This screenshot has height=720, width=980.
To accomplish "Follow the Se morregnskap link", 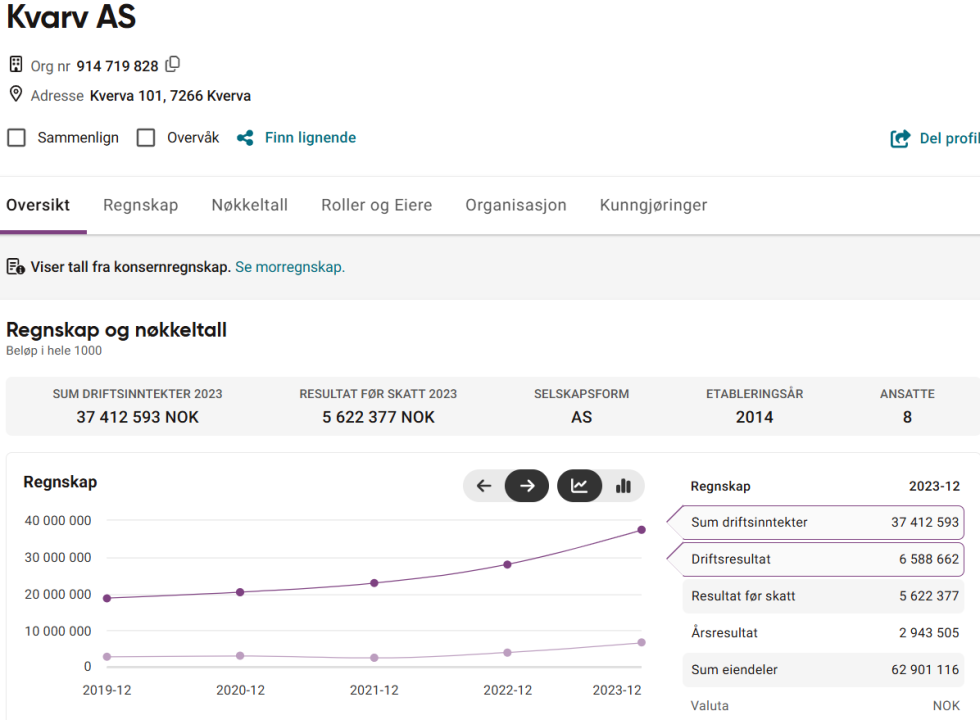I will pos(289,267).
